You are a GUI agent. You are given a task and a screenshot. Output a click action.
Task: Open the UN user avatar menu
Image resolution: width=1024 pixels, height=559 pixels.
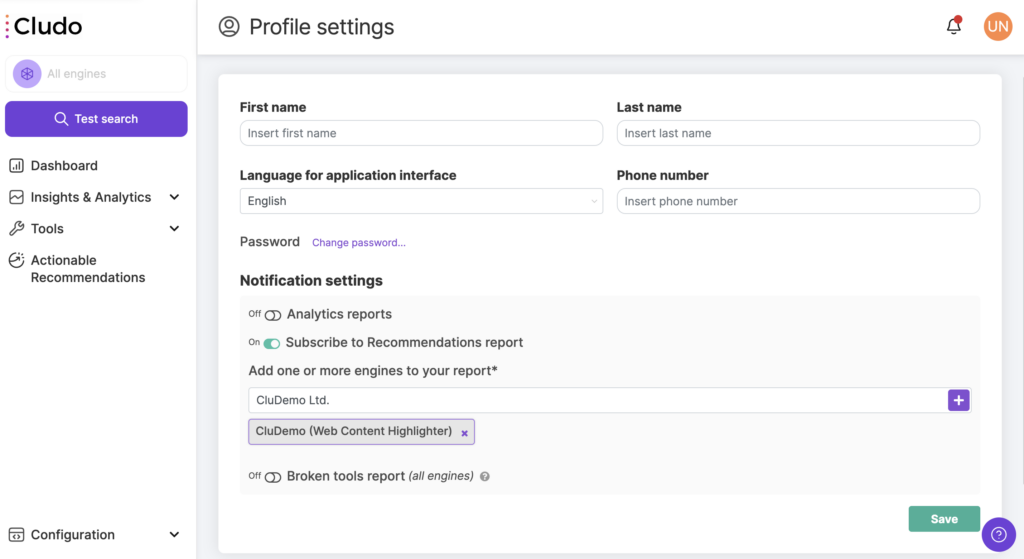point(998,26)
